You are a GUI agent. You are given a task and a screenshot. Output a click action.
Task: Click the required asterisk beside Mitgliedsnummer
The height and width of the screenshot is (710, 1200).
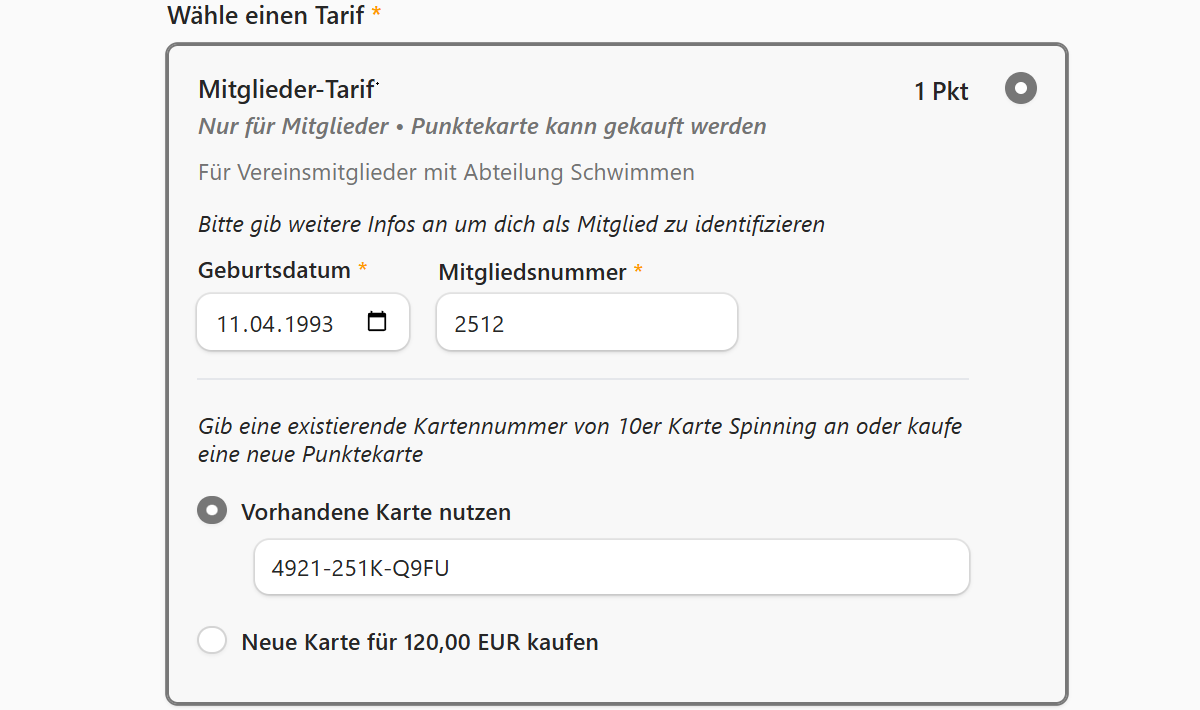pyautogui.click(x=637, y=270)
